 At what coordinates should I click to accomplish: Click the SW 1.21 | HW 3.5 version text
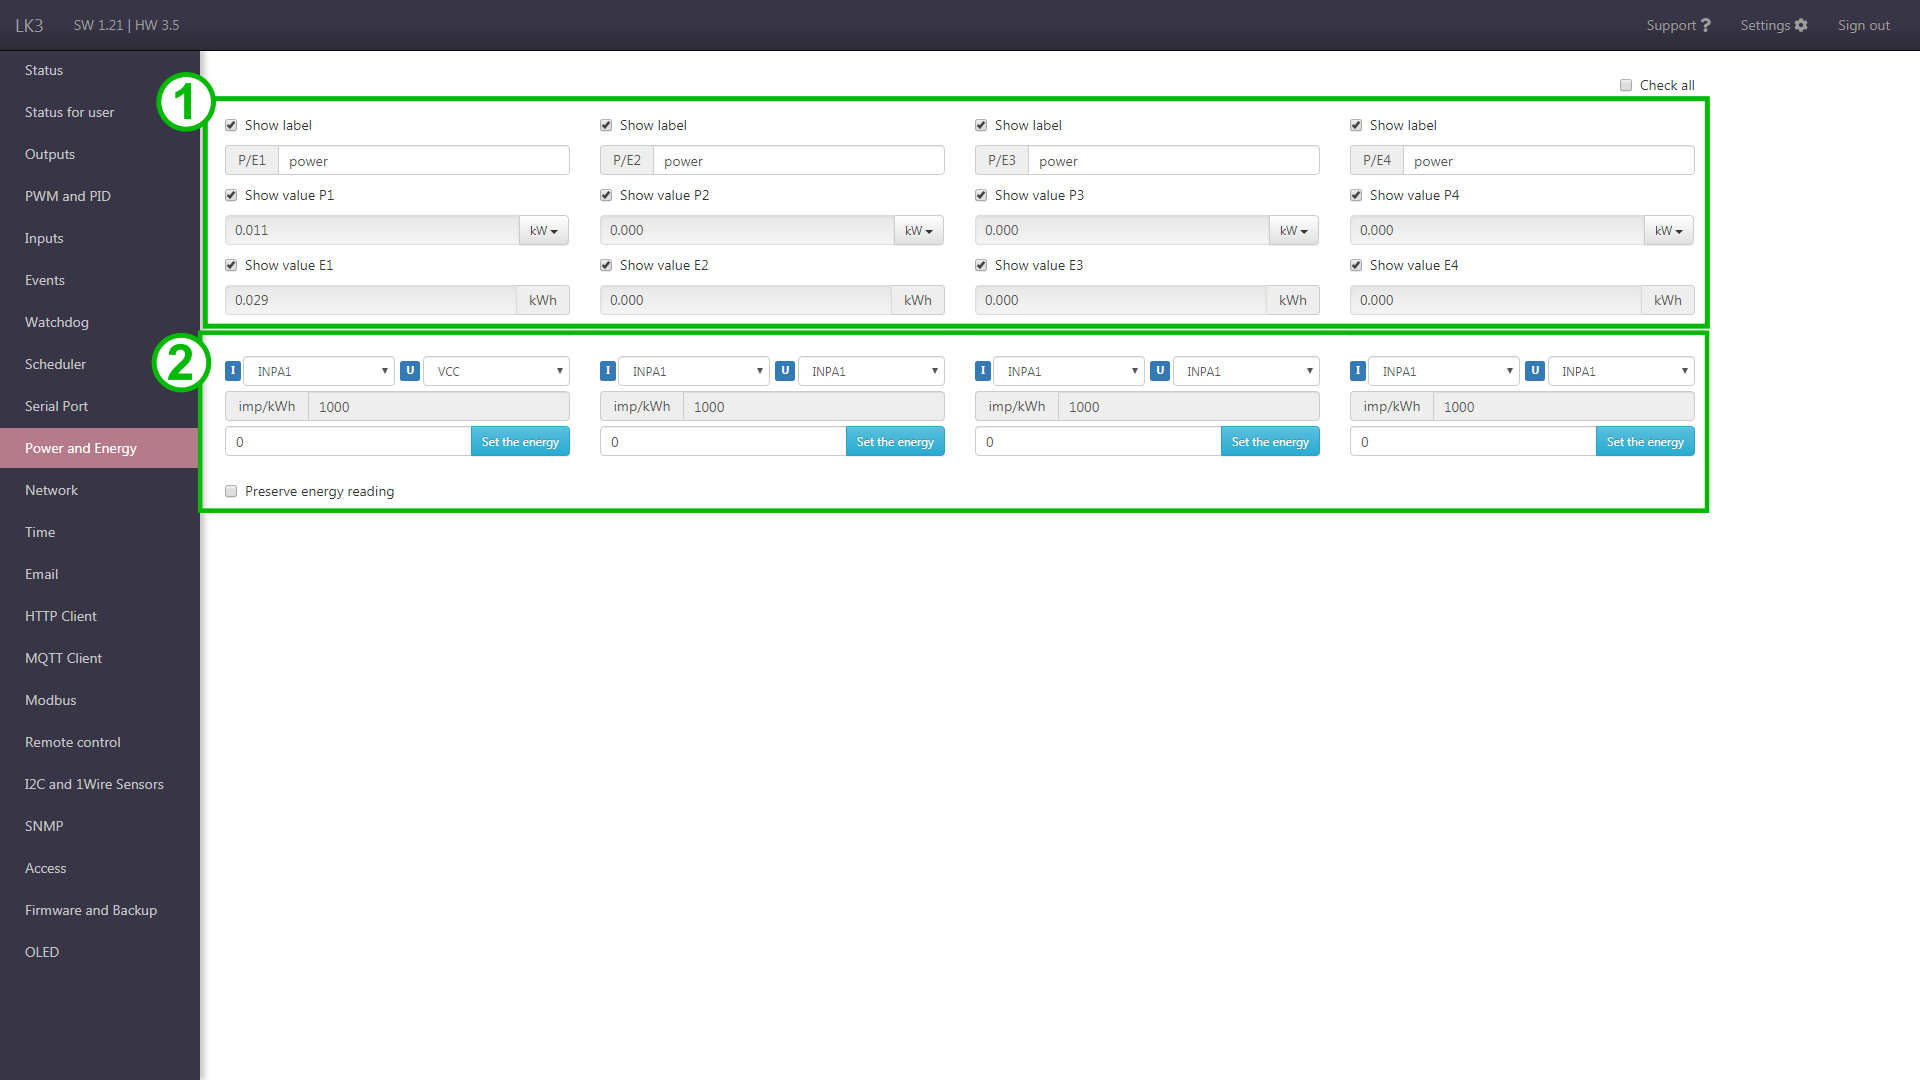tap(126, 25)
